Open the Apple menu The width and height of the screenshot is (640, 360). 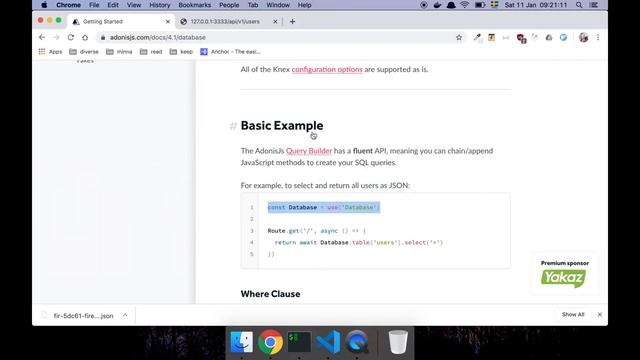44,5
